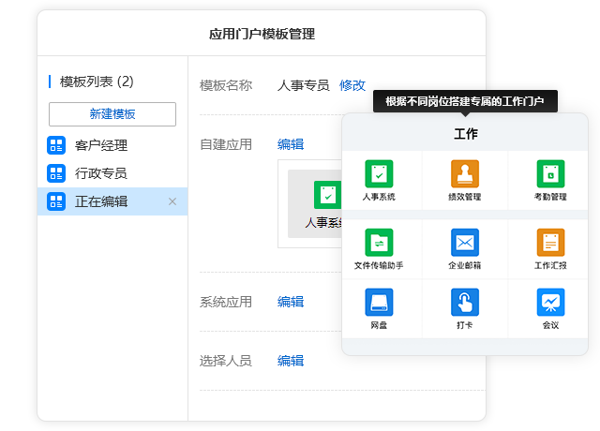The image size is (600, 431).
Task: Open the 绩效管理 app icon
Action: pyautogui.click(x=465, y=174)
